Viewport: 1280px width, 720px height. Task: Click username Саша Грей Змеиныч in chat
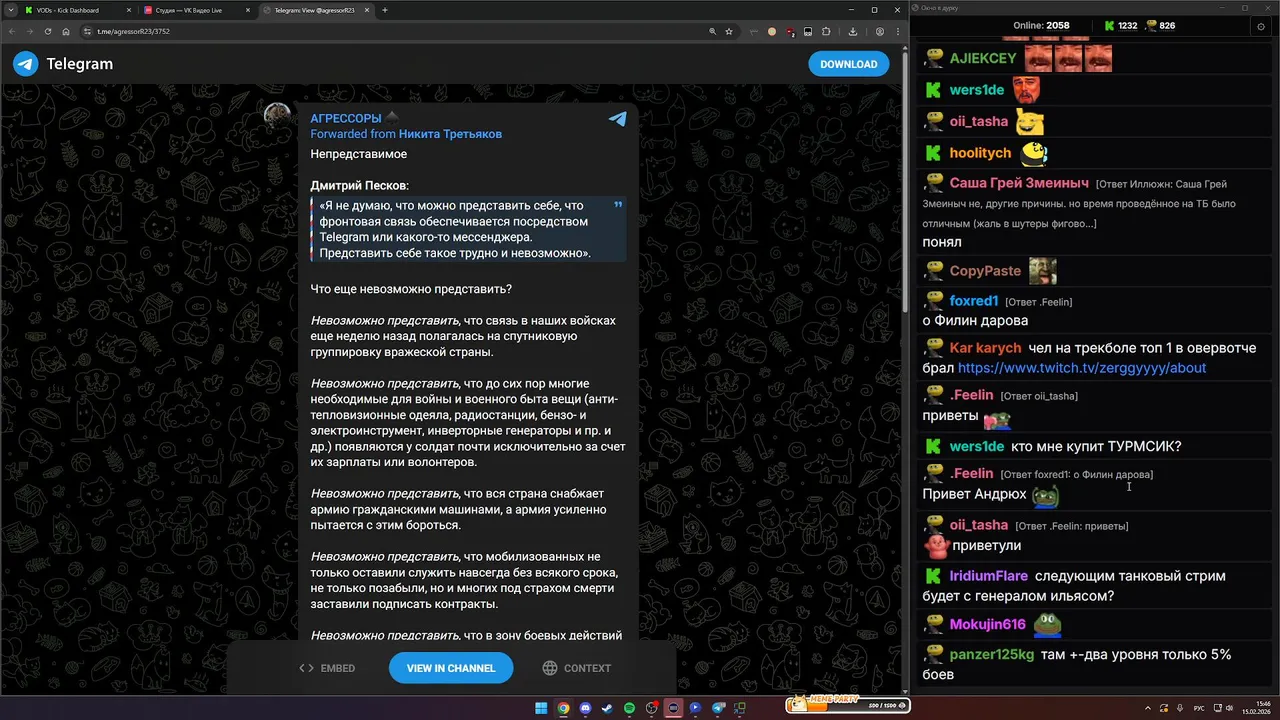(1019, 183)
